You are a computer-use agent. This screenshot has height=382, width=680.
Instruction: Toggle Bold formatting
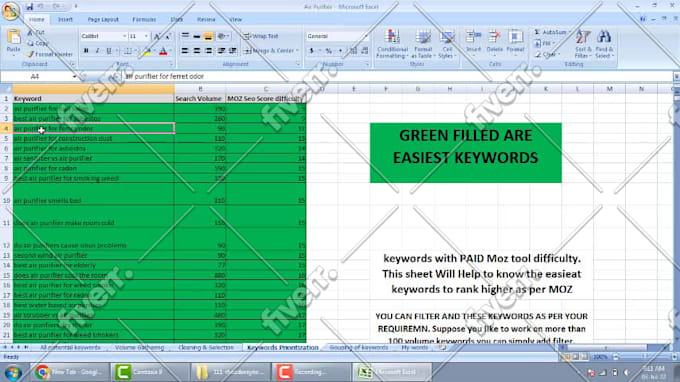pyautogui.click(x=86, y=51)
